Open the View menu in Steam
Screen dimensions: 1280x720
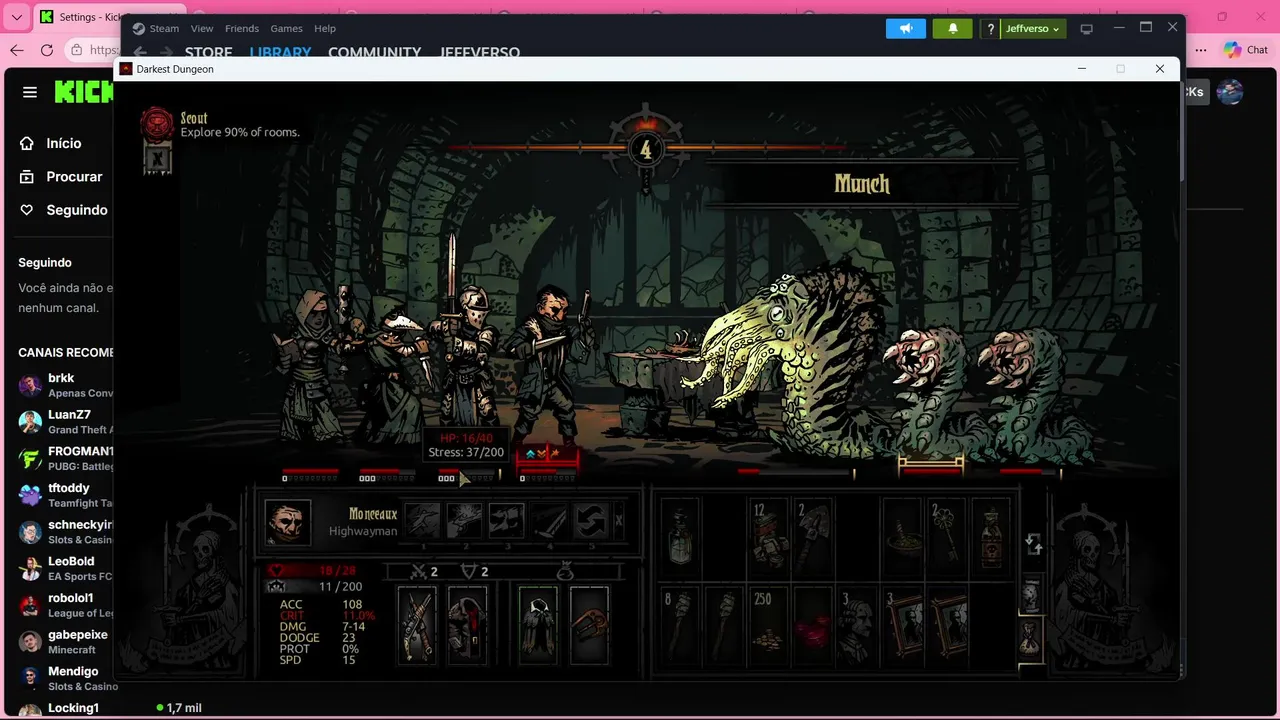(x=202, y=28)
